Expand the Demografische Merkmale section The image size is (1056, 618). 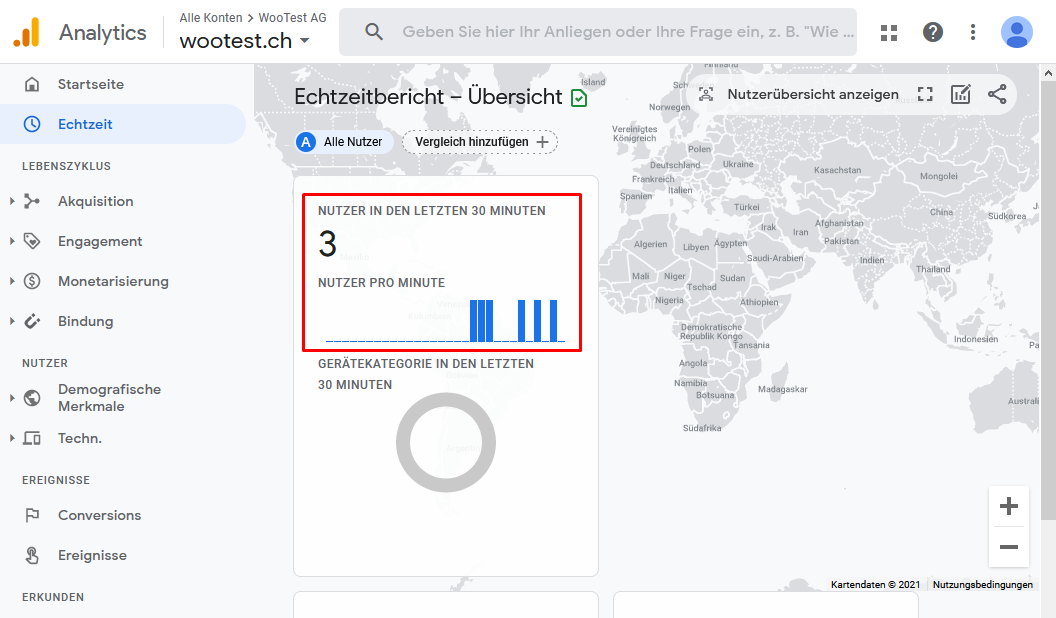(12, 398)
